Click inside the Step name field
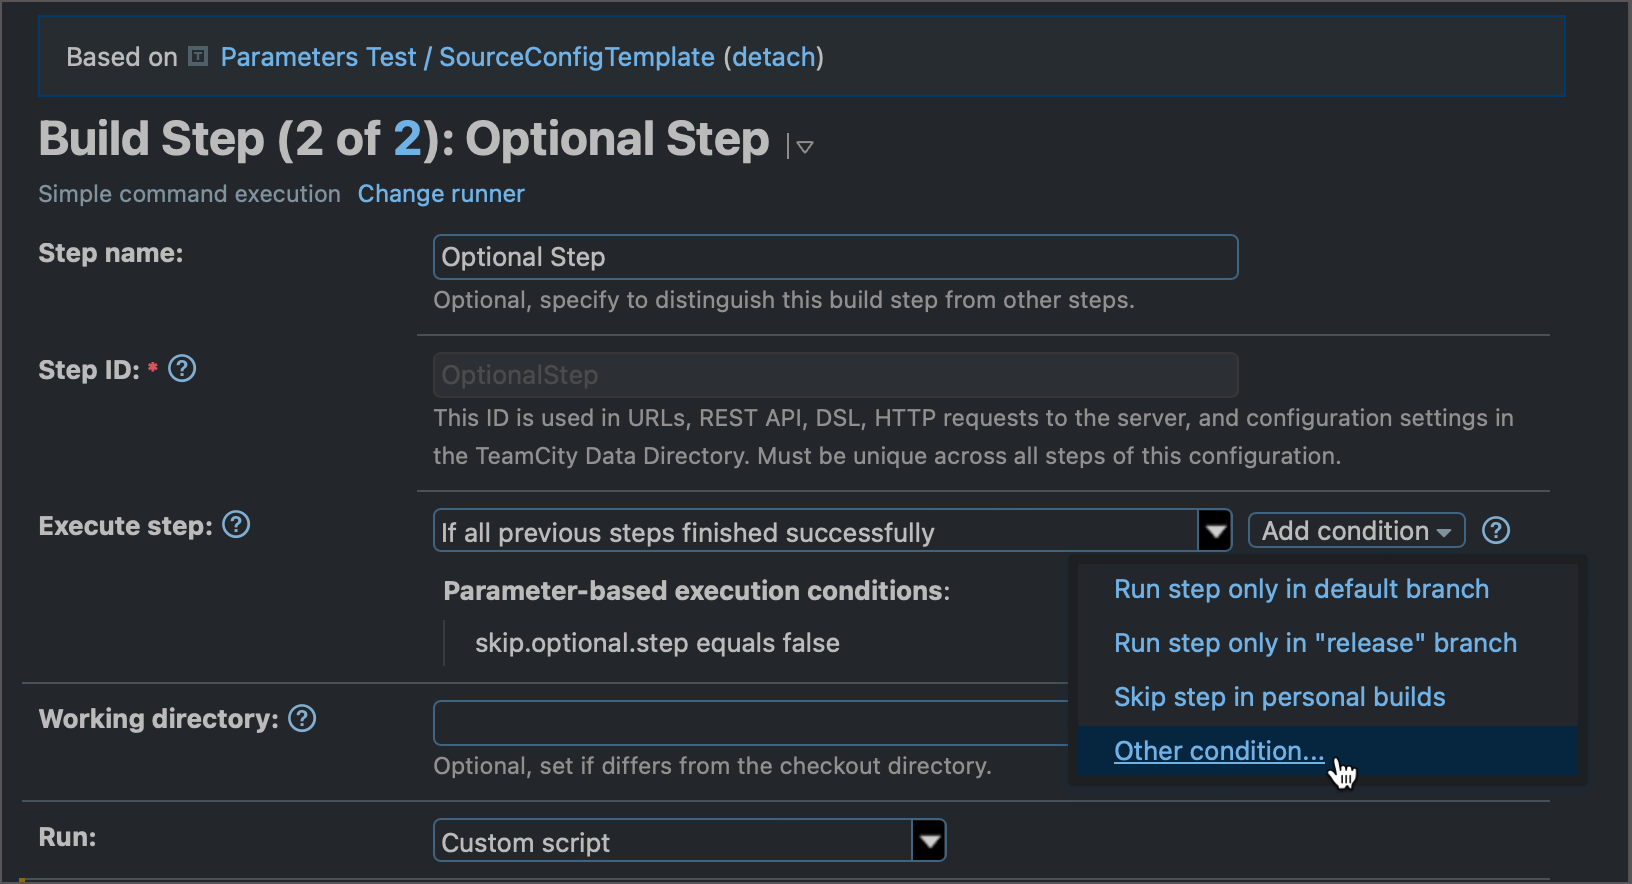The image size is (1632, 884). 835,257
